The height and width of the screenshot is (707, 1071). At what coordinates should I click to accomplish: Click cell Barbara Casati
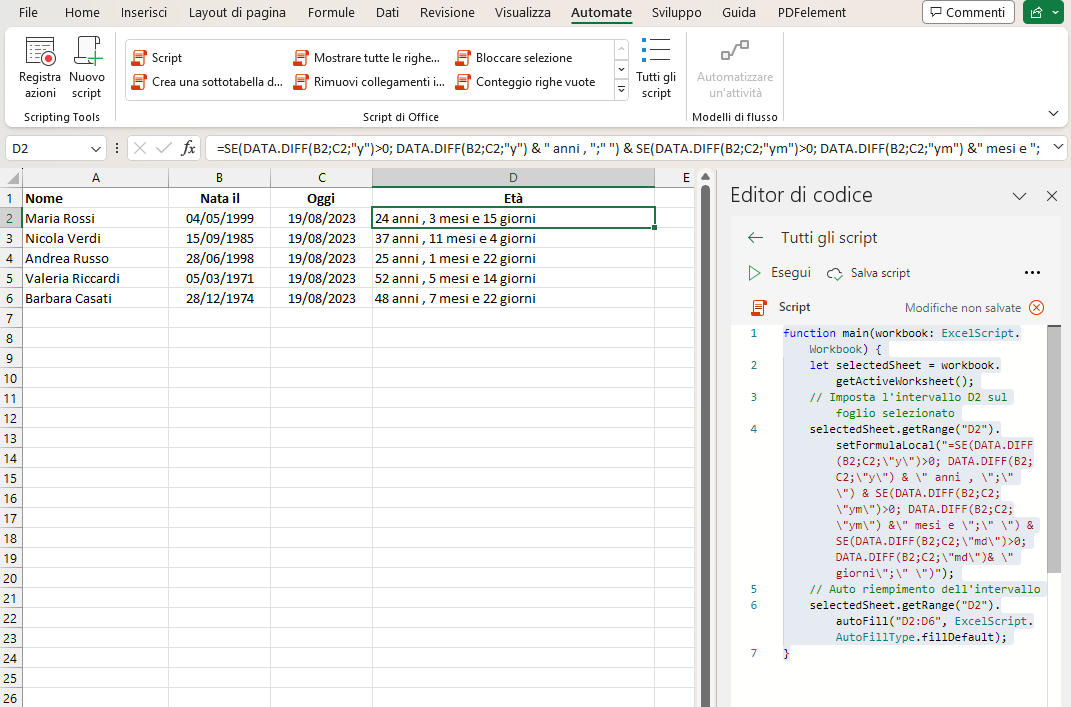96,299
